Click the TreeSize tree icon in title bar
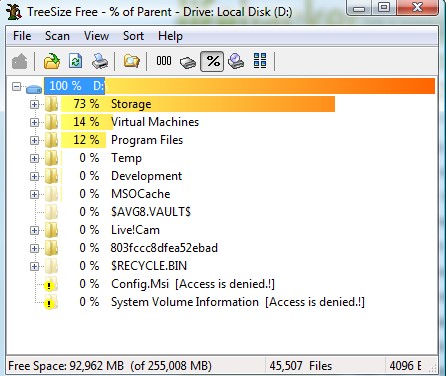Image resolution: width=446 pixels, height=376 pixels. pyautogui.click(x=14, y=12)
